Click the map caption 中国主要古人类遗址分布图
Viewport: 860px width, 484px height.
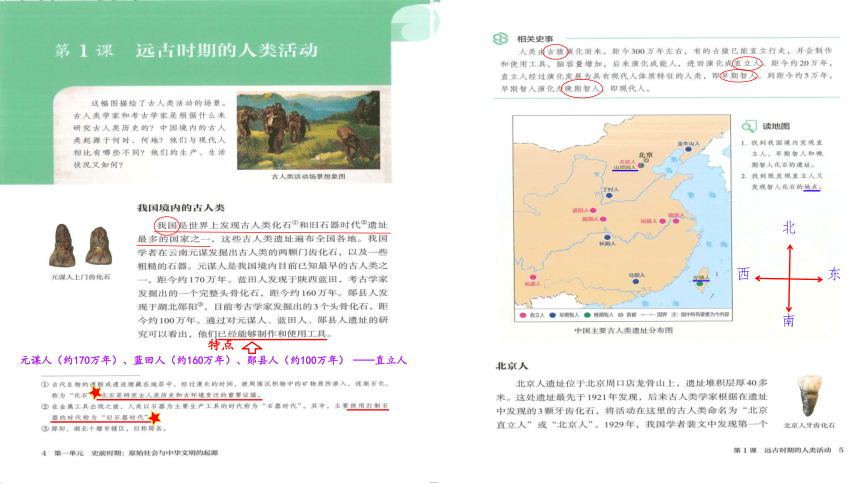point(623,330)
